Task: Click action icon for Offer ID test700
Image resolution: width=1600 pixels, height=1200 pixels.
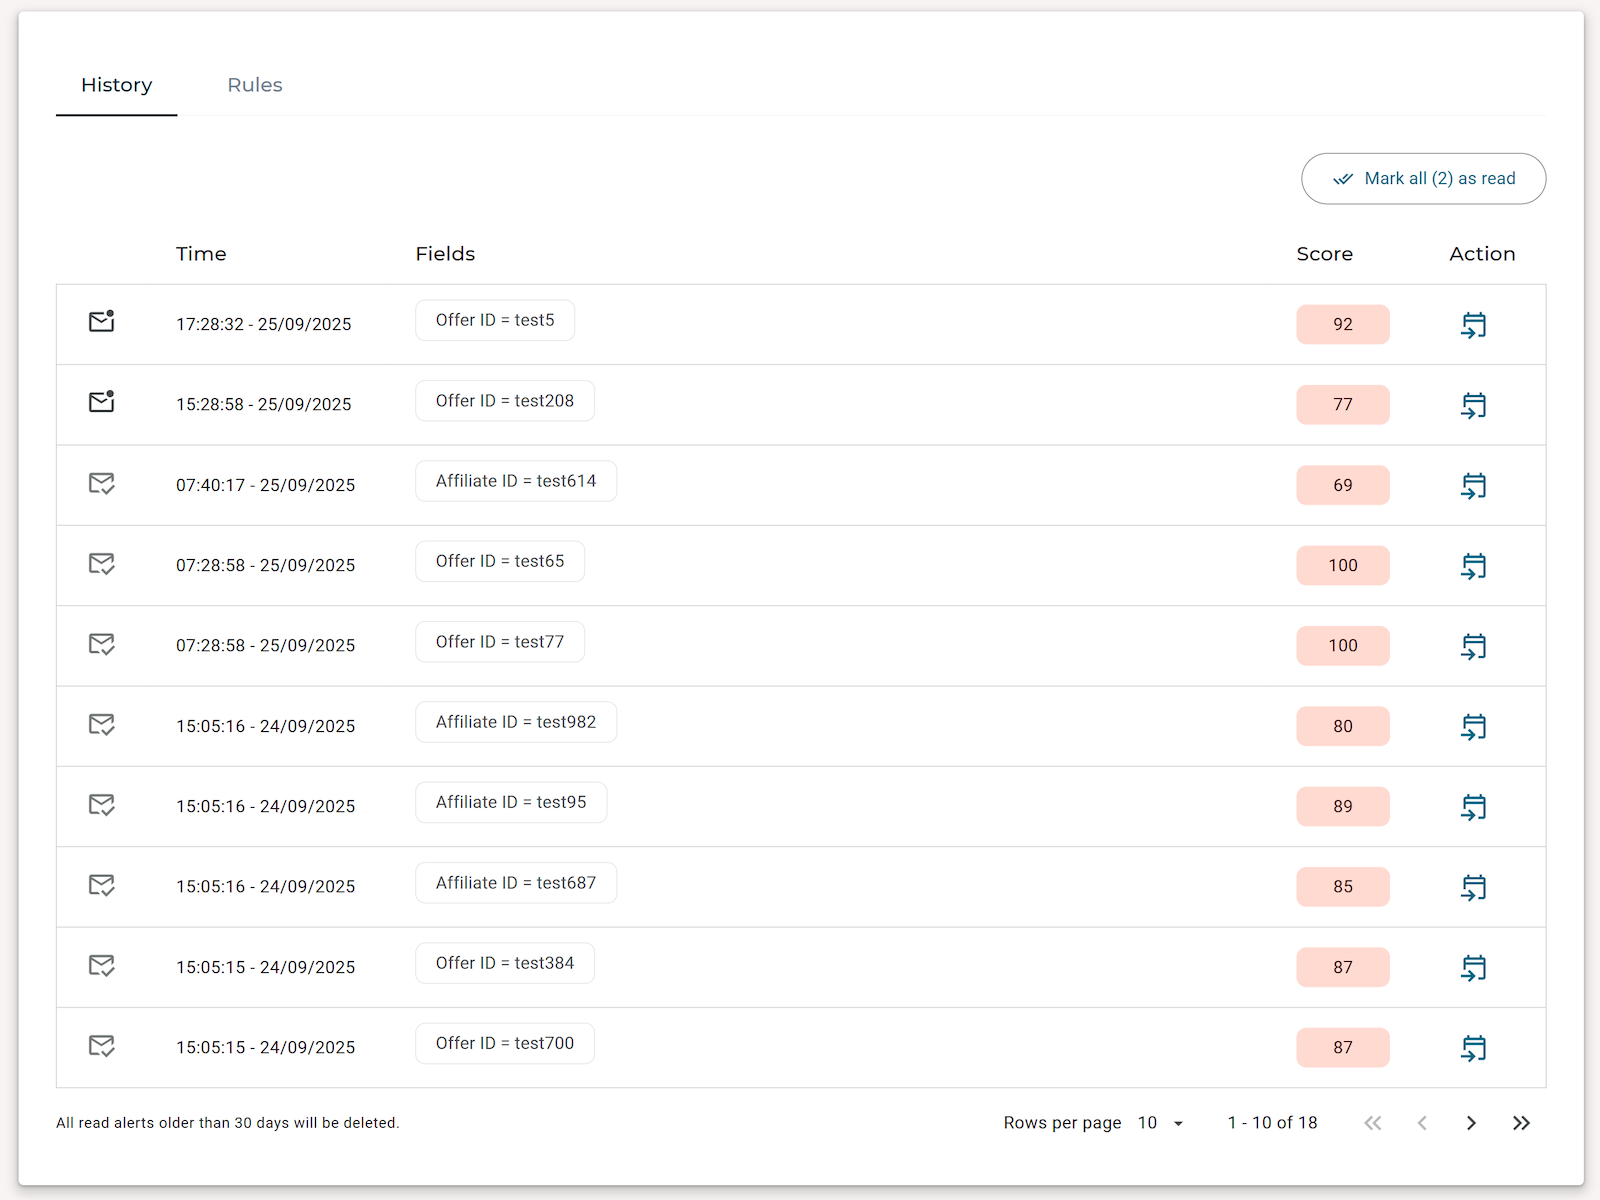Action: (1473, 1048)
